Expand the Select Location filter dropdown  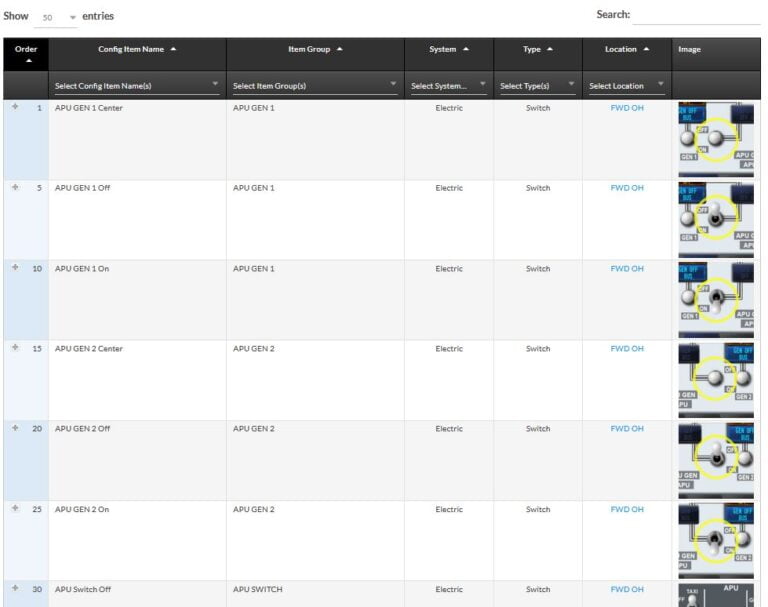[626, 85]
